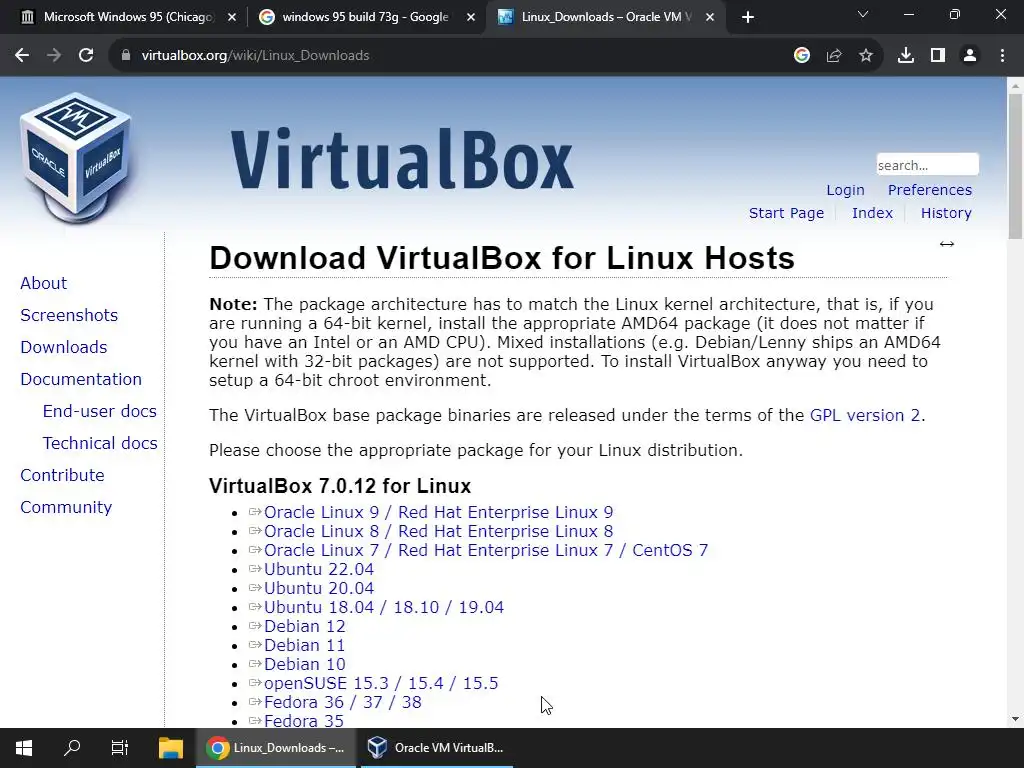Select the Linux_Downloads Oracle VM tab
Screen dimensions: 1024x768
point(607,18)
